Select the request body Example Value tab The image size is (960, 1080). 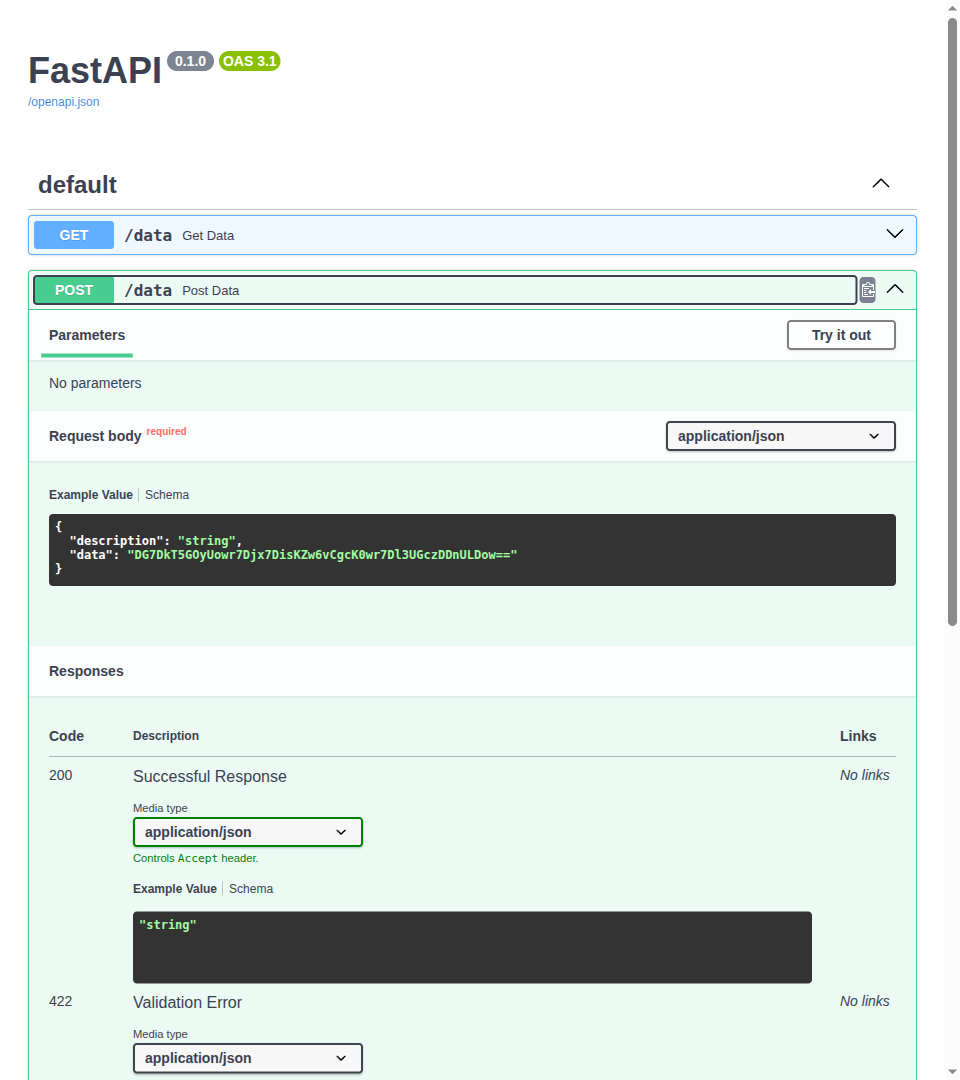point(91,495)
